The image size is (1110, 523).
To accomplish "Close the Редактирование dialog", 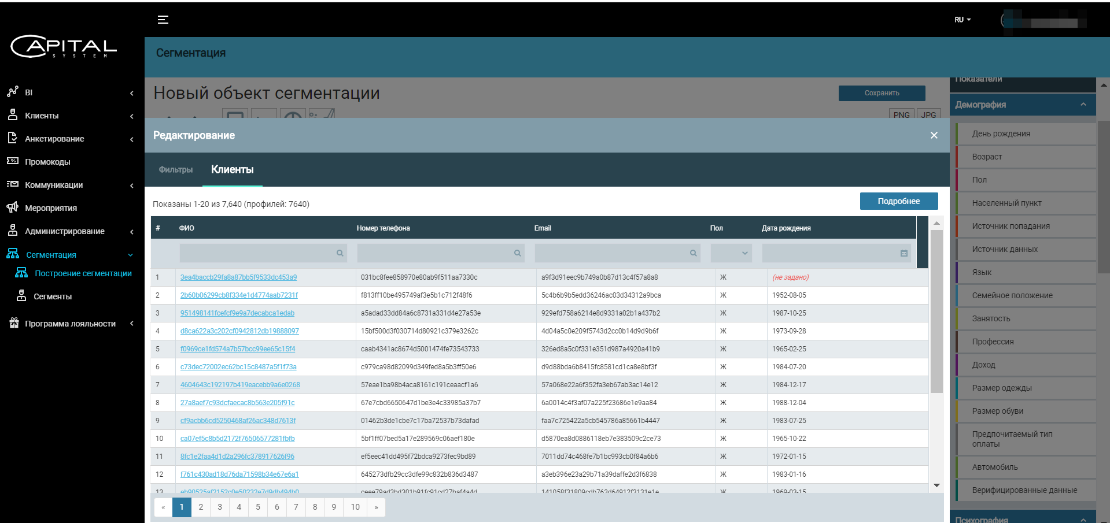I will (x=934, y=135).
